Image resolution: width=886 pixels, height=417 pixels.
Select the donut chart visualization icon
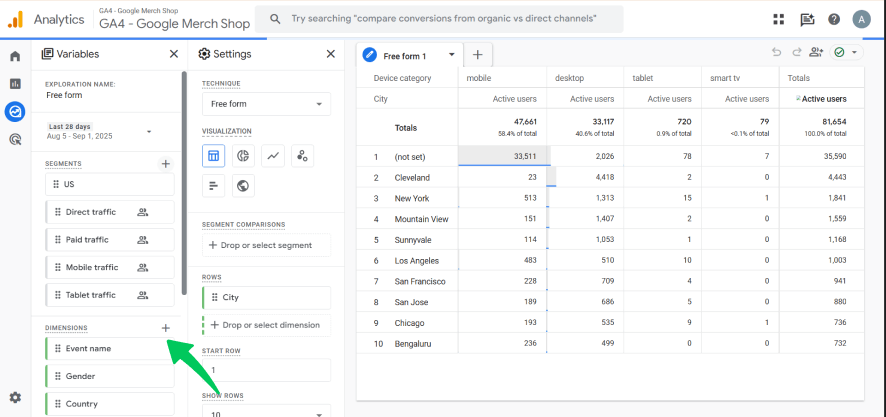coord(244,156)
